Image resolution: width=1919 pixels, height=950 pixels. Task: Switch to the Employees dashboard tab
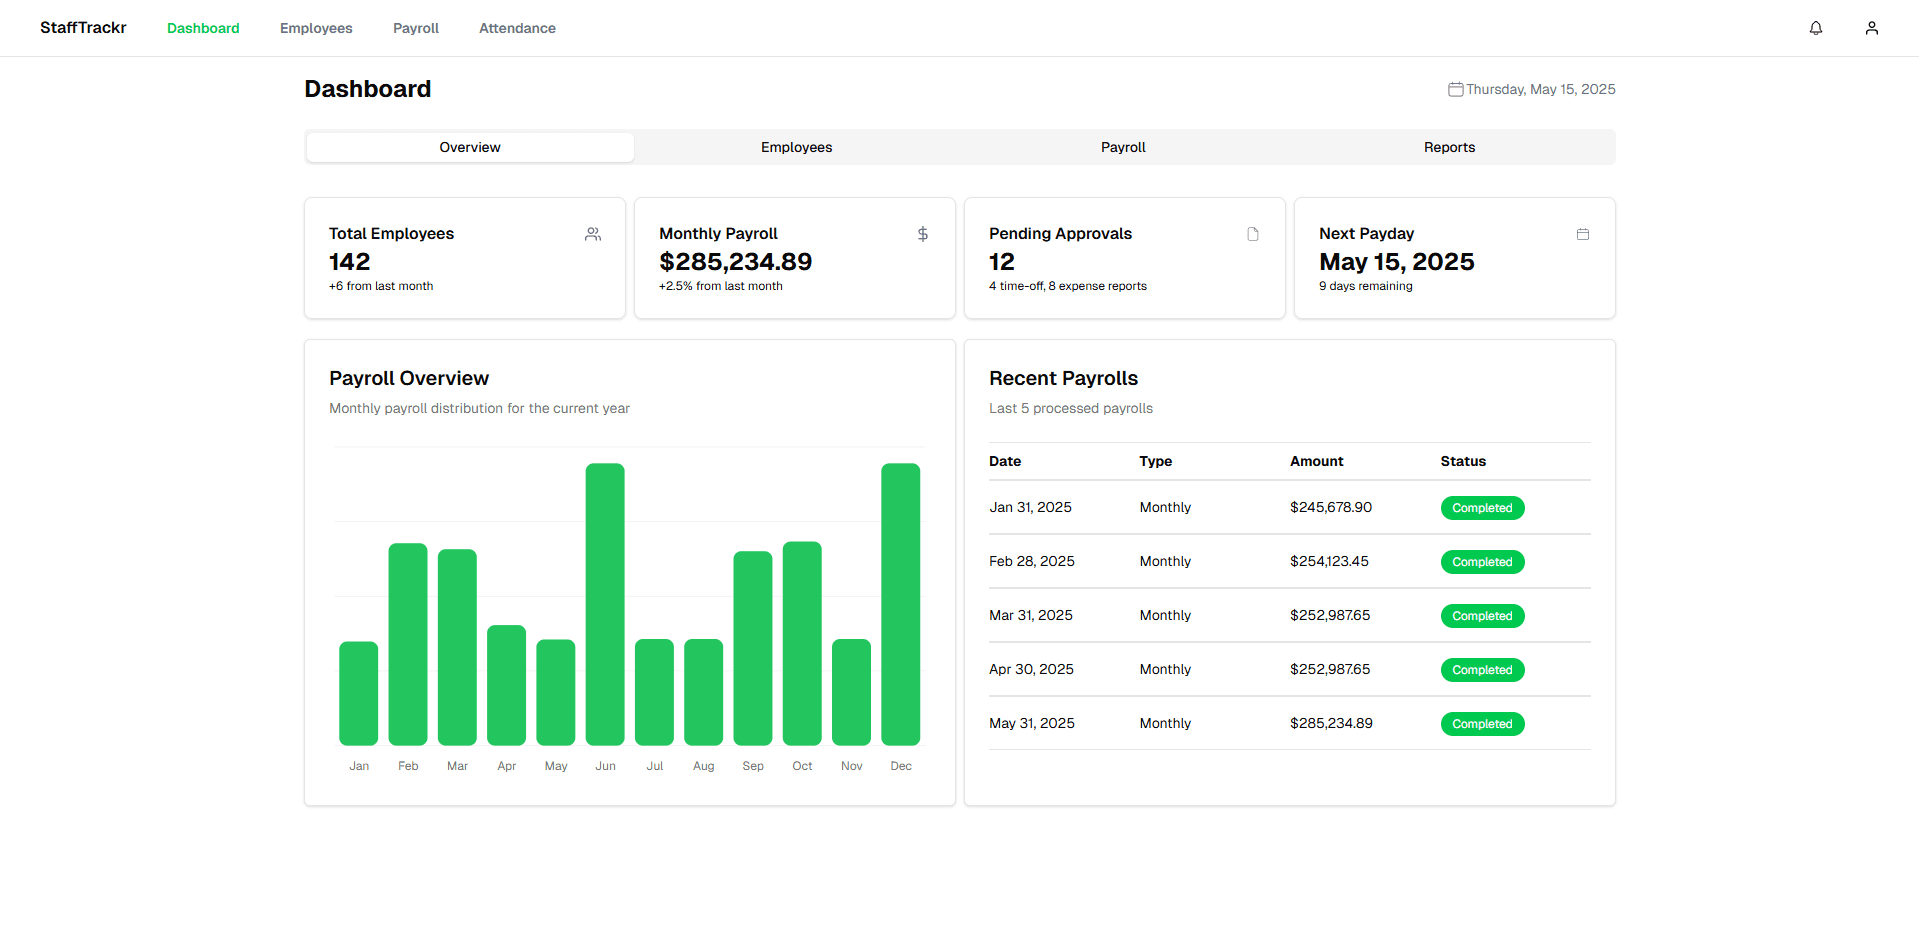click(x=796, y=147)
